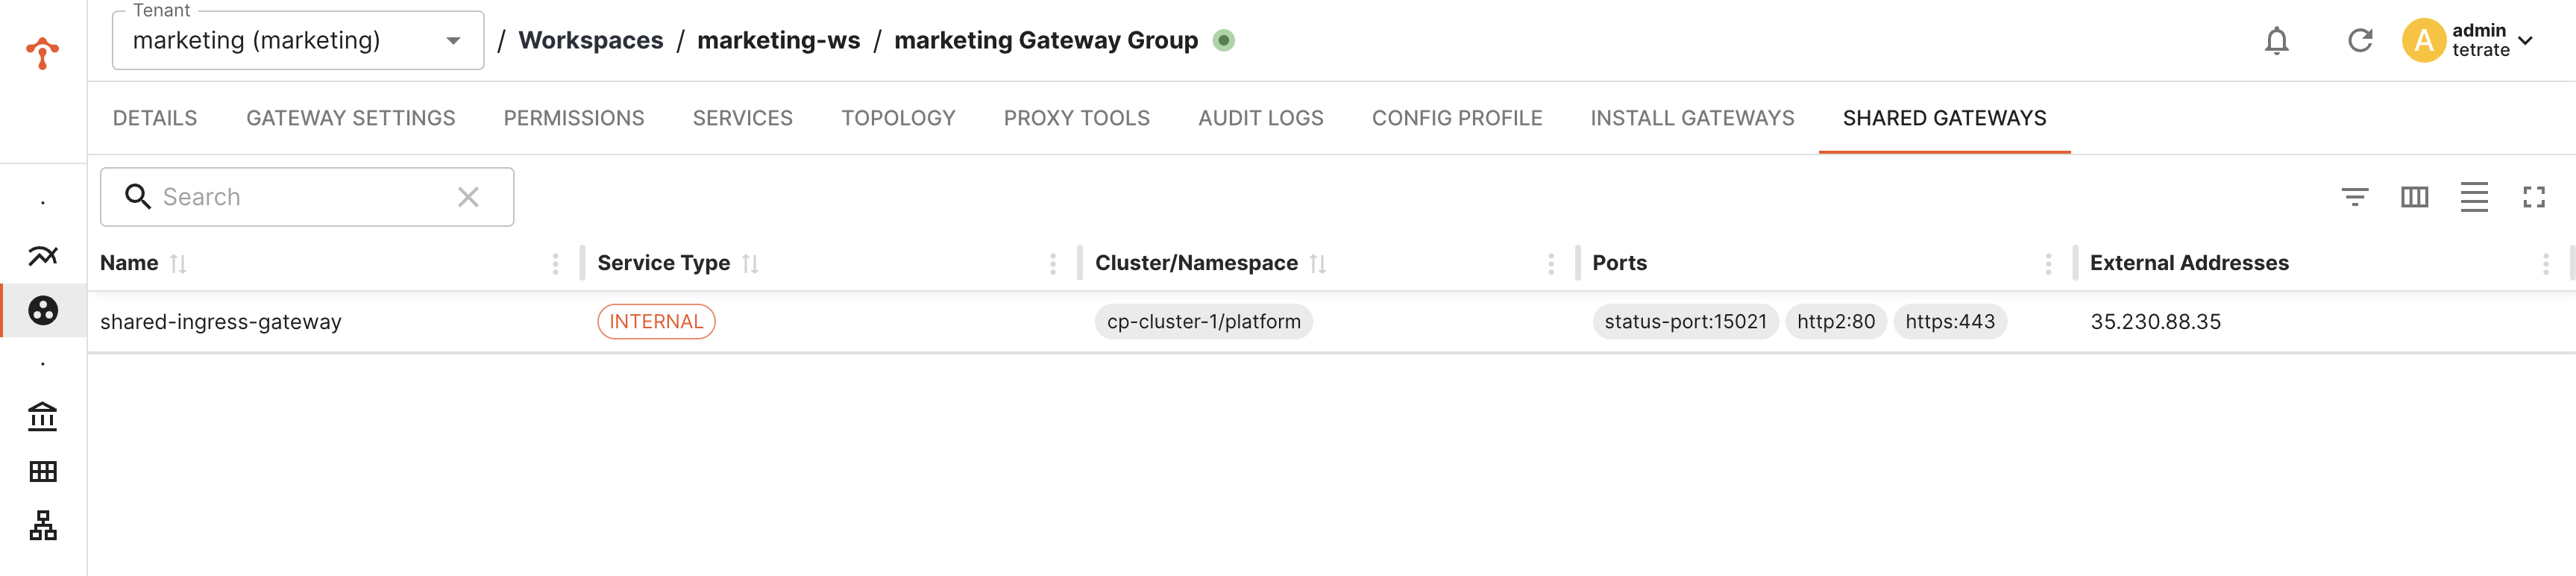The width and height of the screenshot is (2576, 576).
Task: Toggle sorting on the Name column
Action: (178, 263)
